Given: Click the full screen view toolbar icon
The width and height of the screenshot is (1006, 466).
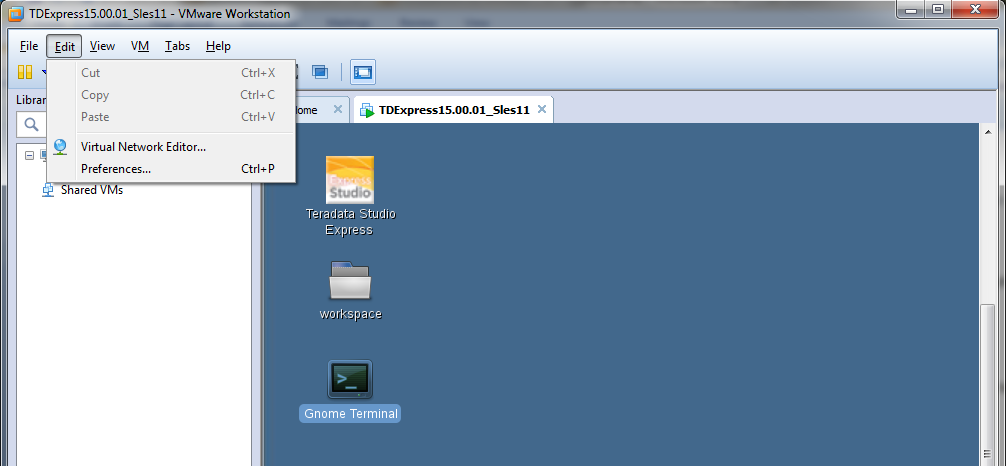Looking at the screenshot, I should (363, 72).
